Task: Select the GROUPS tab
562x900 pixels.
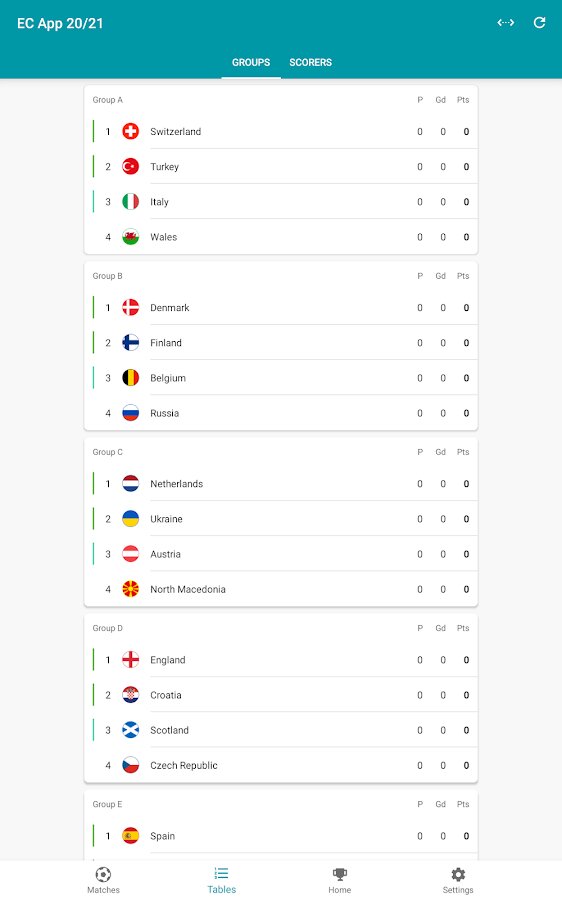Action: coord(251,62)
